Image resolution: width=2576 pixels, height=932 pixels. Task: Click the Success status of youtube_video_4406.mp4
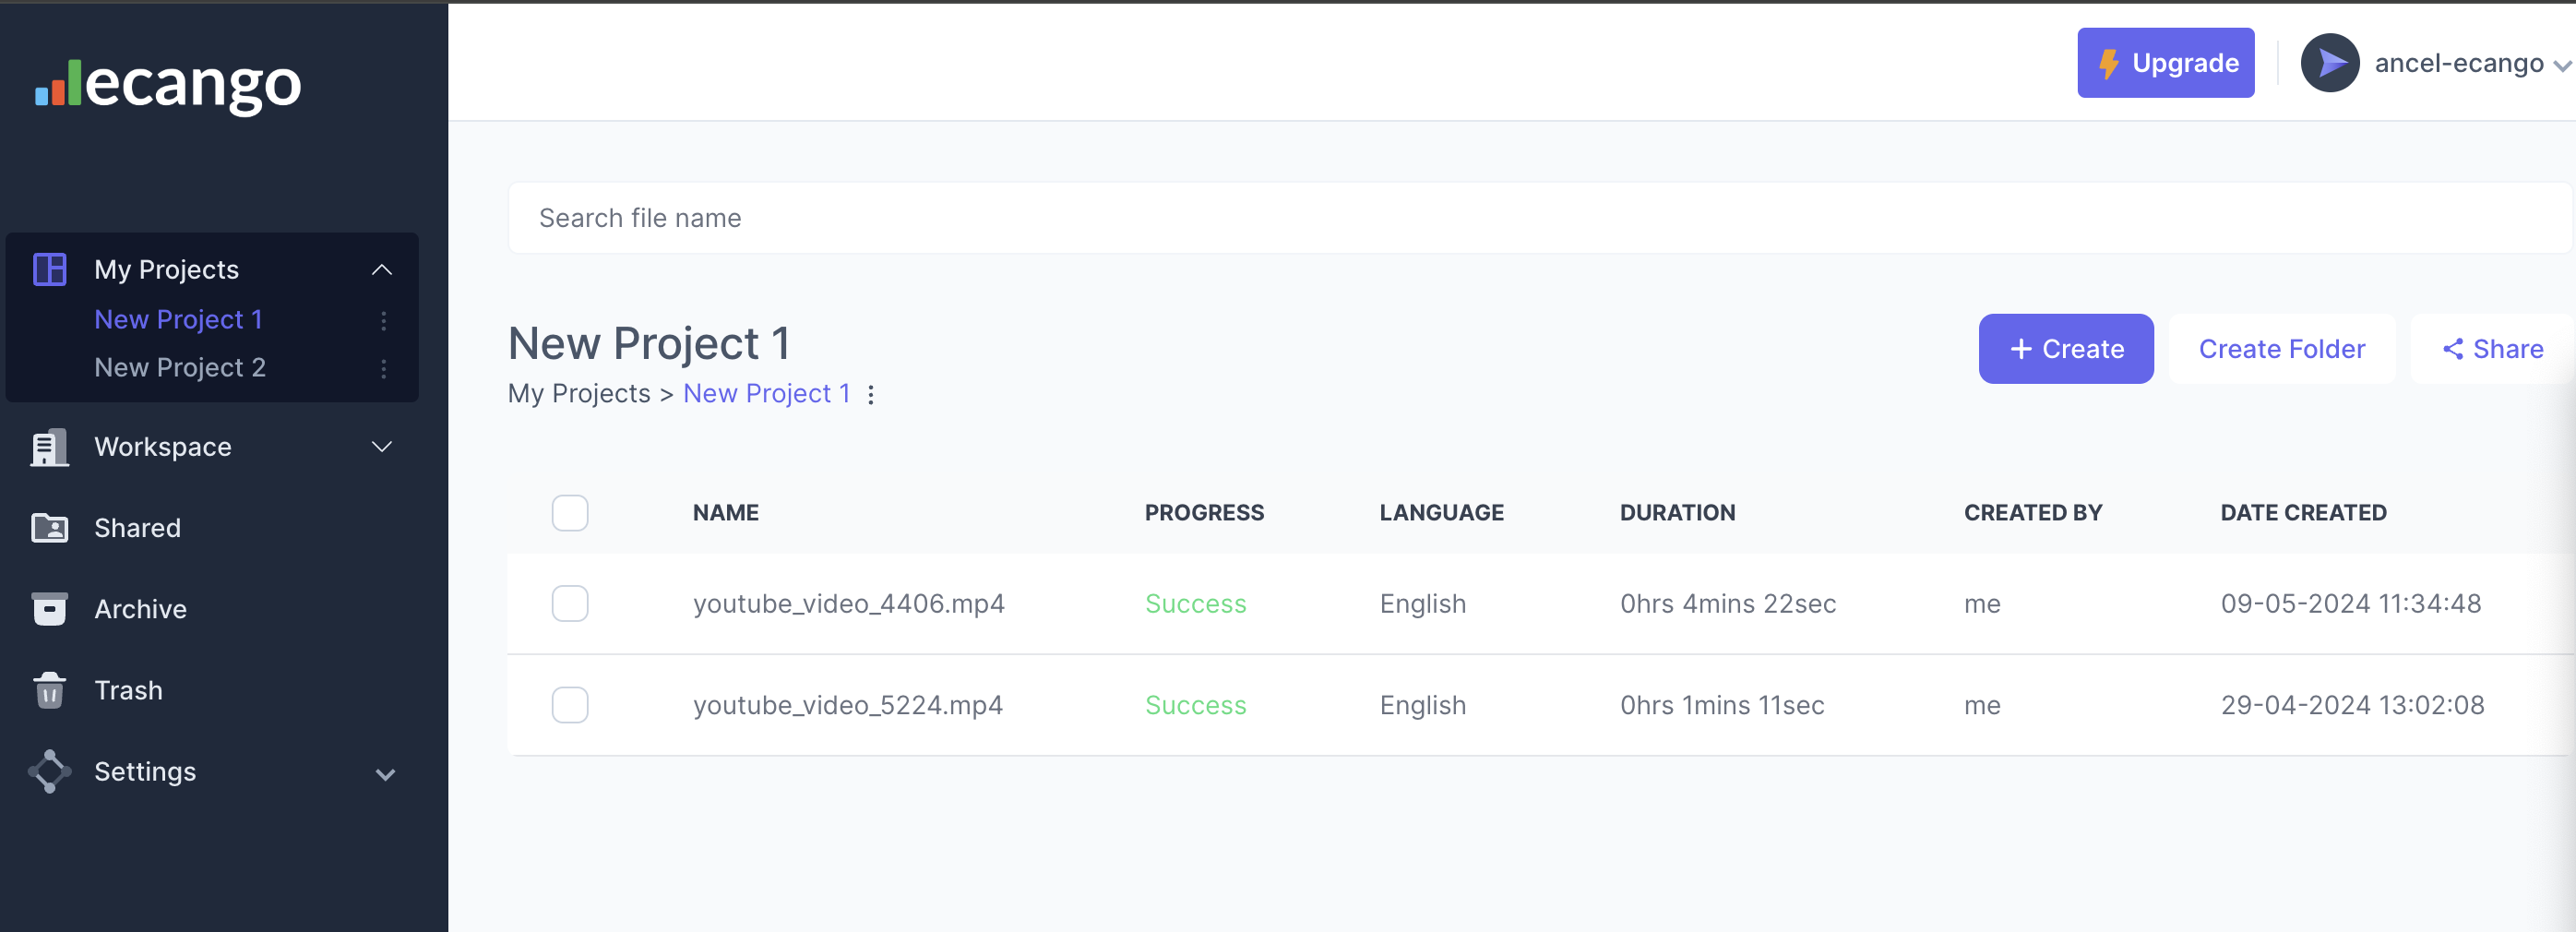1195,603
